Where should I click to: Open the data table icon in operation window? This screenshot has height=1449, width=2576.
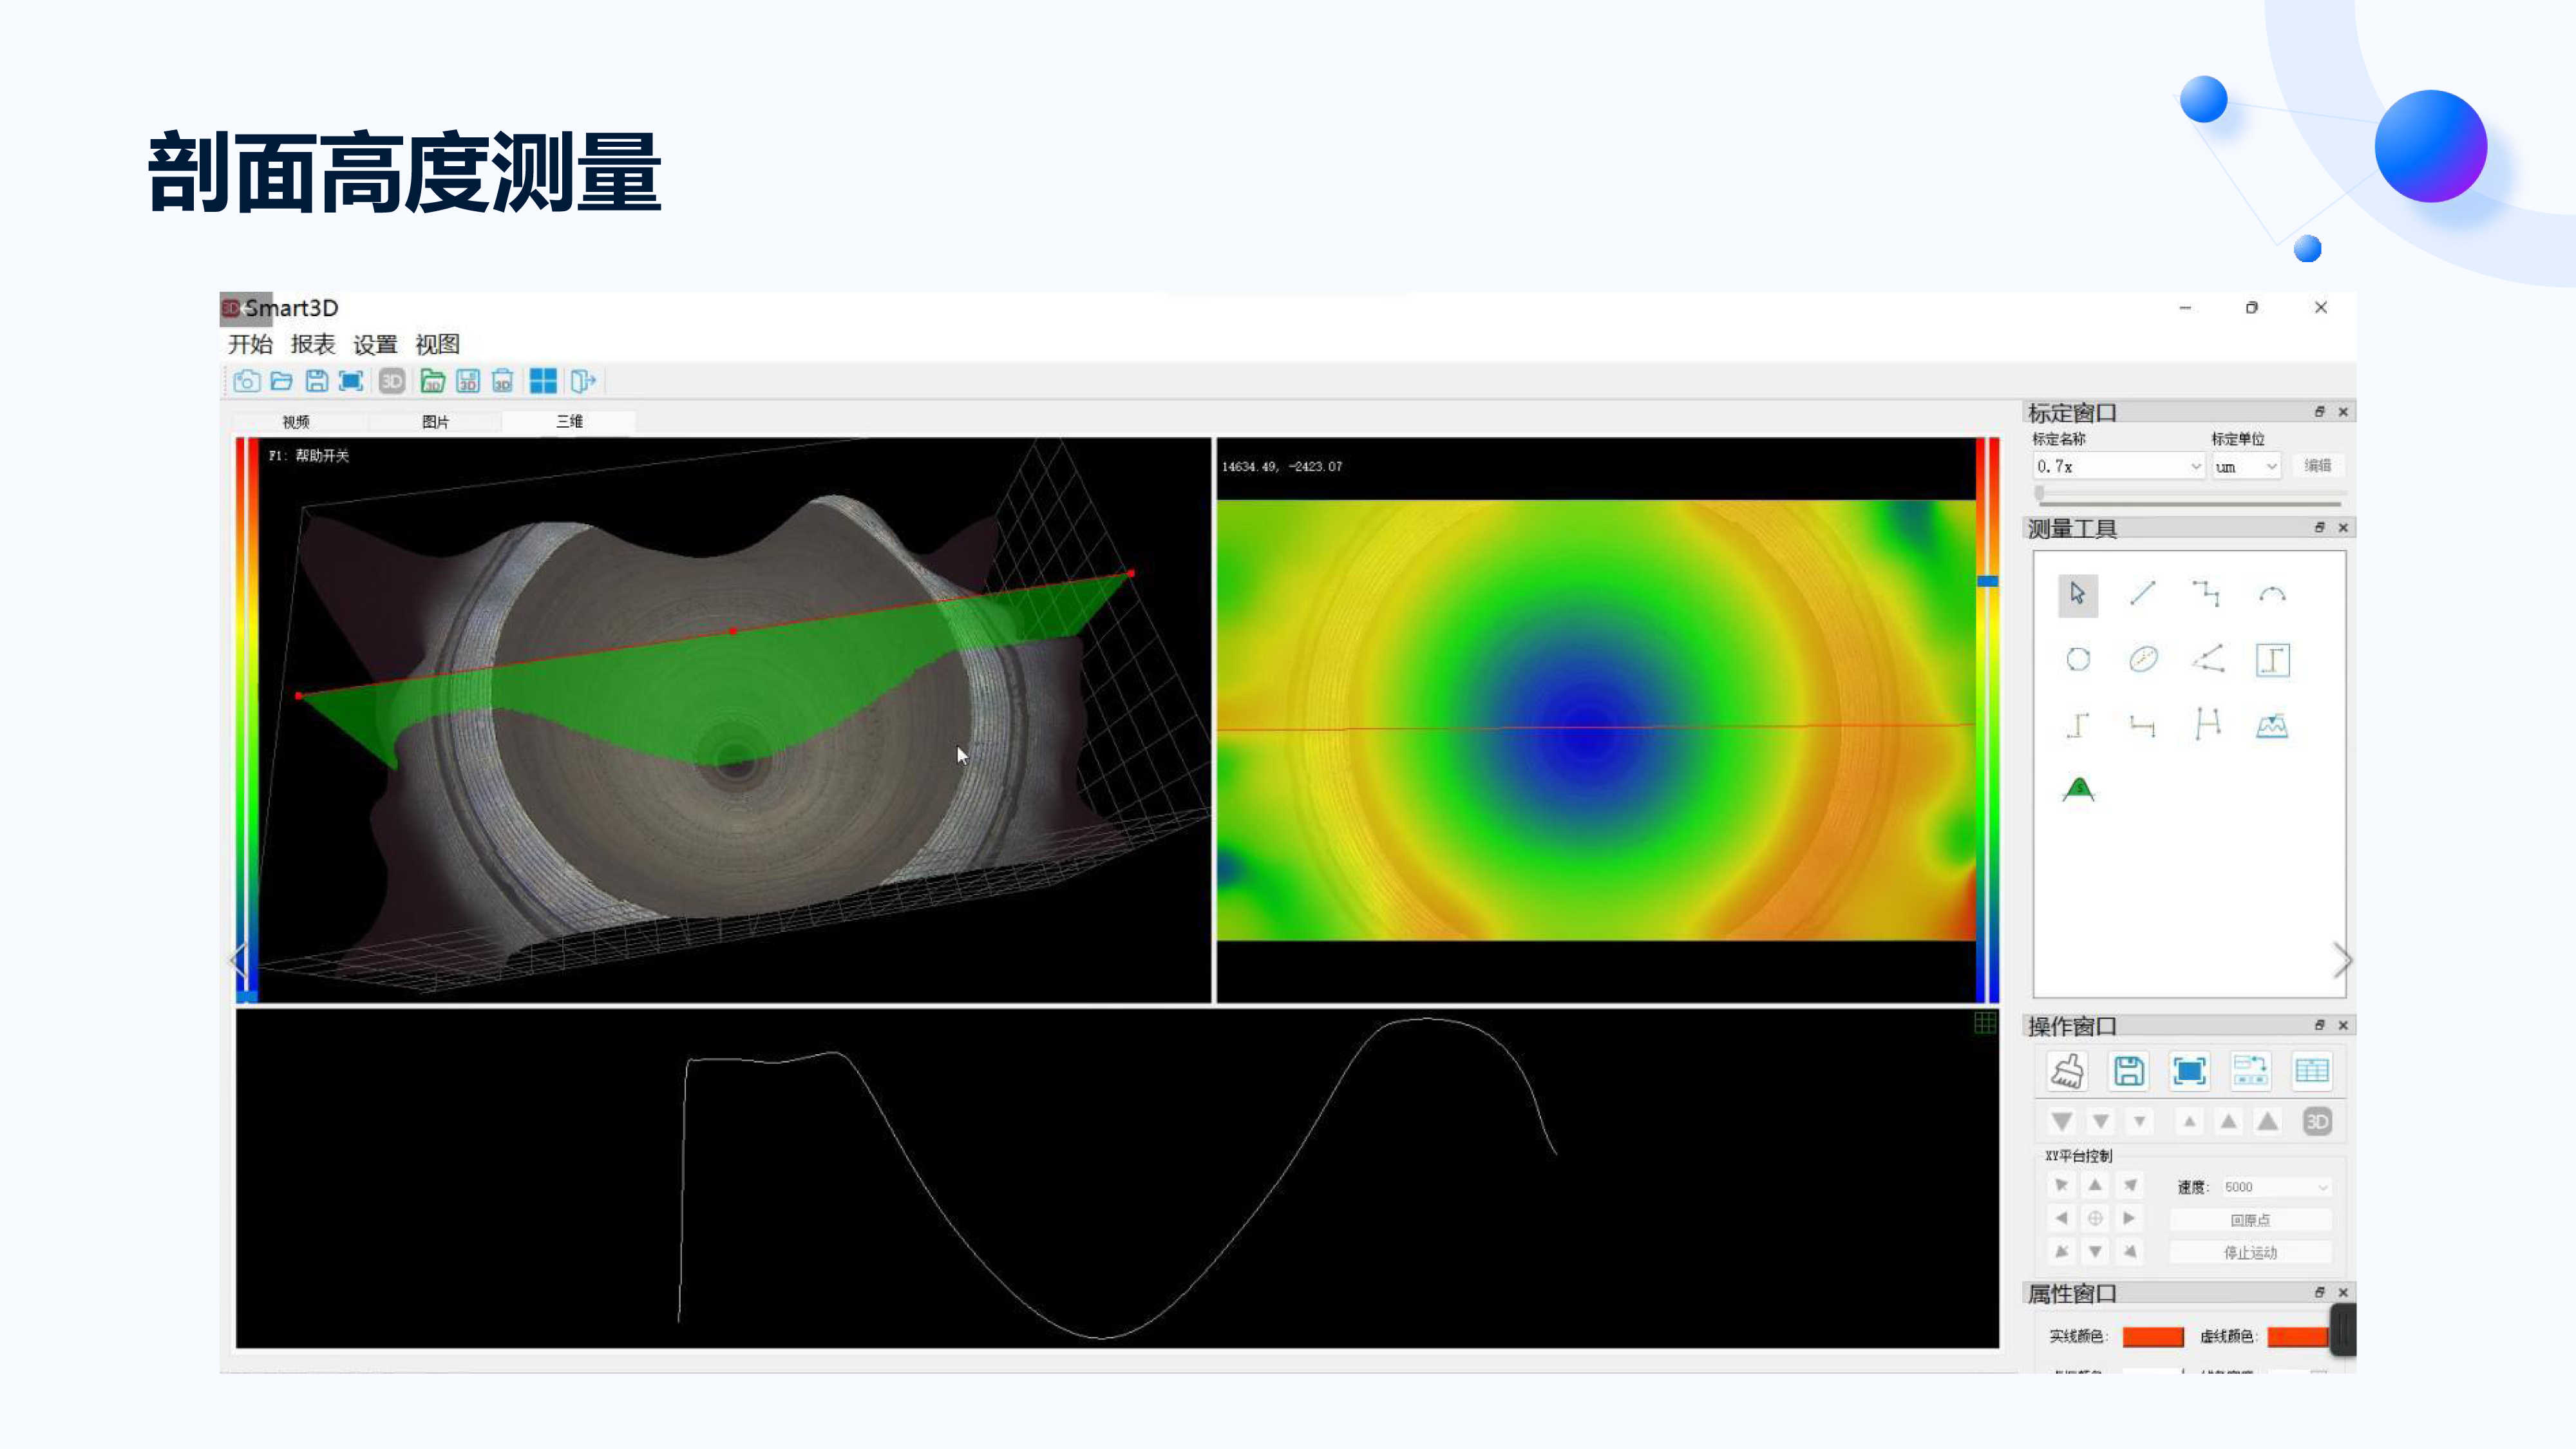(2311, 1071)
